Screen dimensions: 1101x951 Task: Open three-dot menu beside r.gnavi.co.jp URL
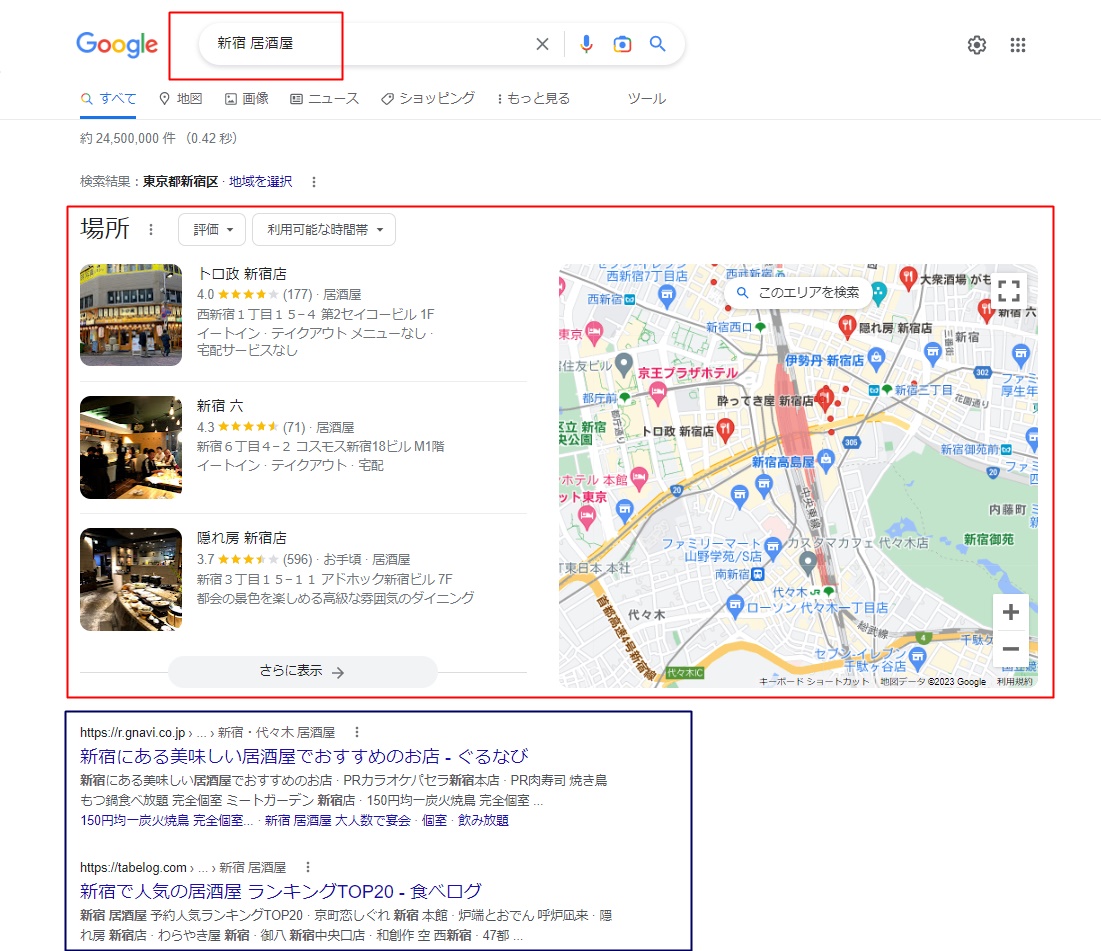[x=357, y=732]
